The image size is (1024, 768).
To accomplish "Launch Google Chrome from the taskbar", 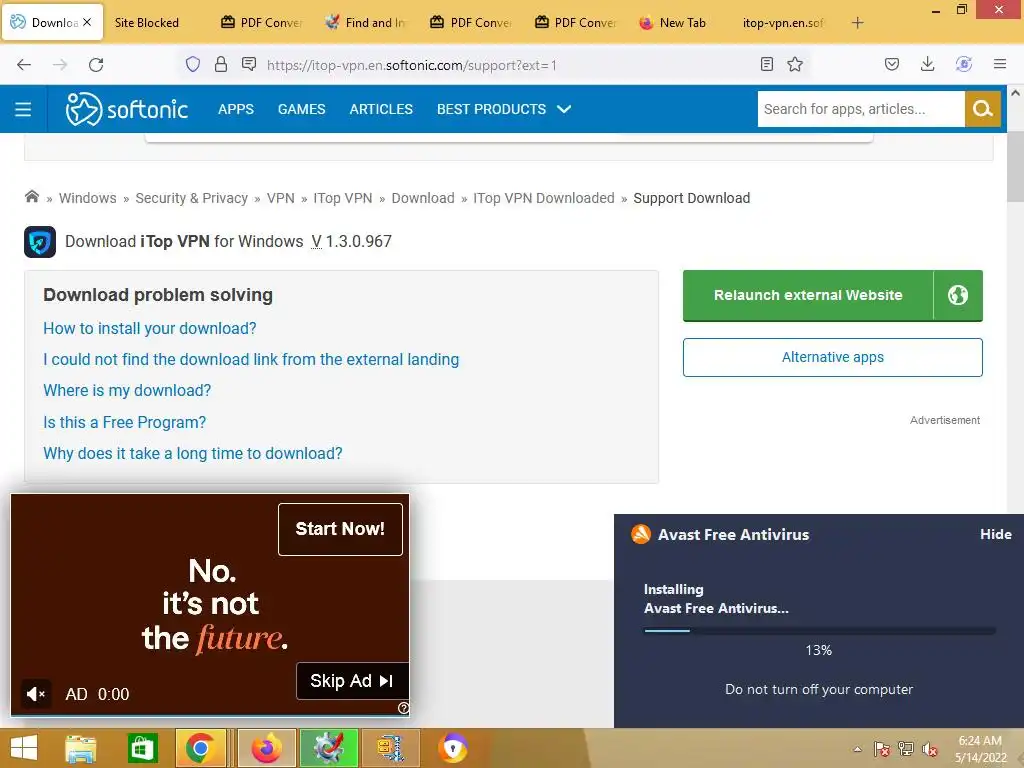I will pos(200,748).
